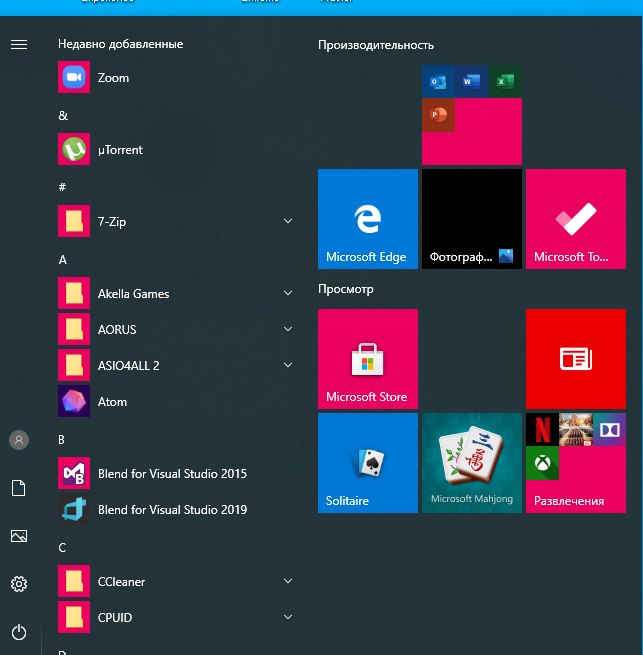Open the Photos (Фотограф...) tile
Viewport: 643px width, 655px height.
pyautogui.click(x=472, y=219)
